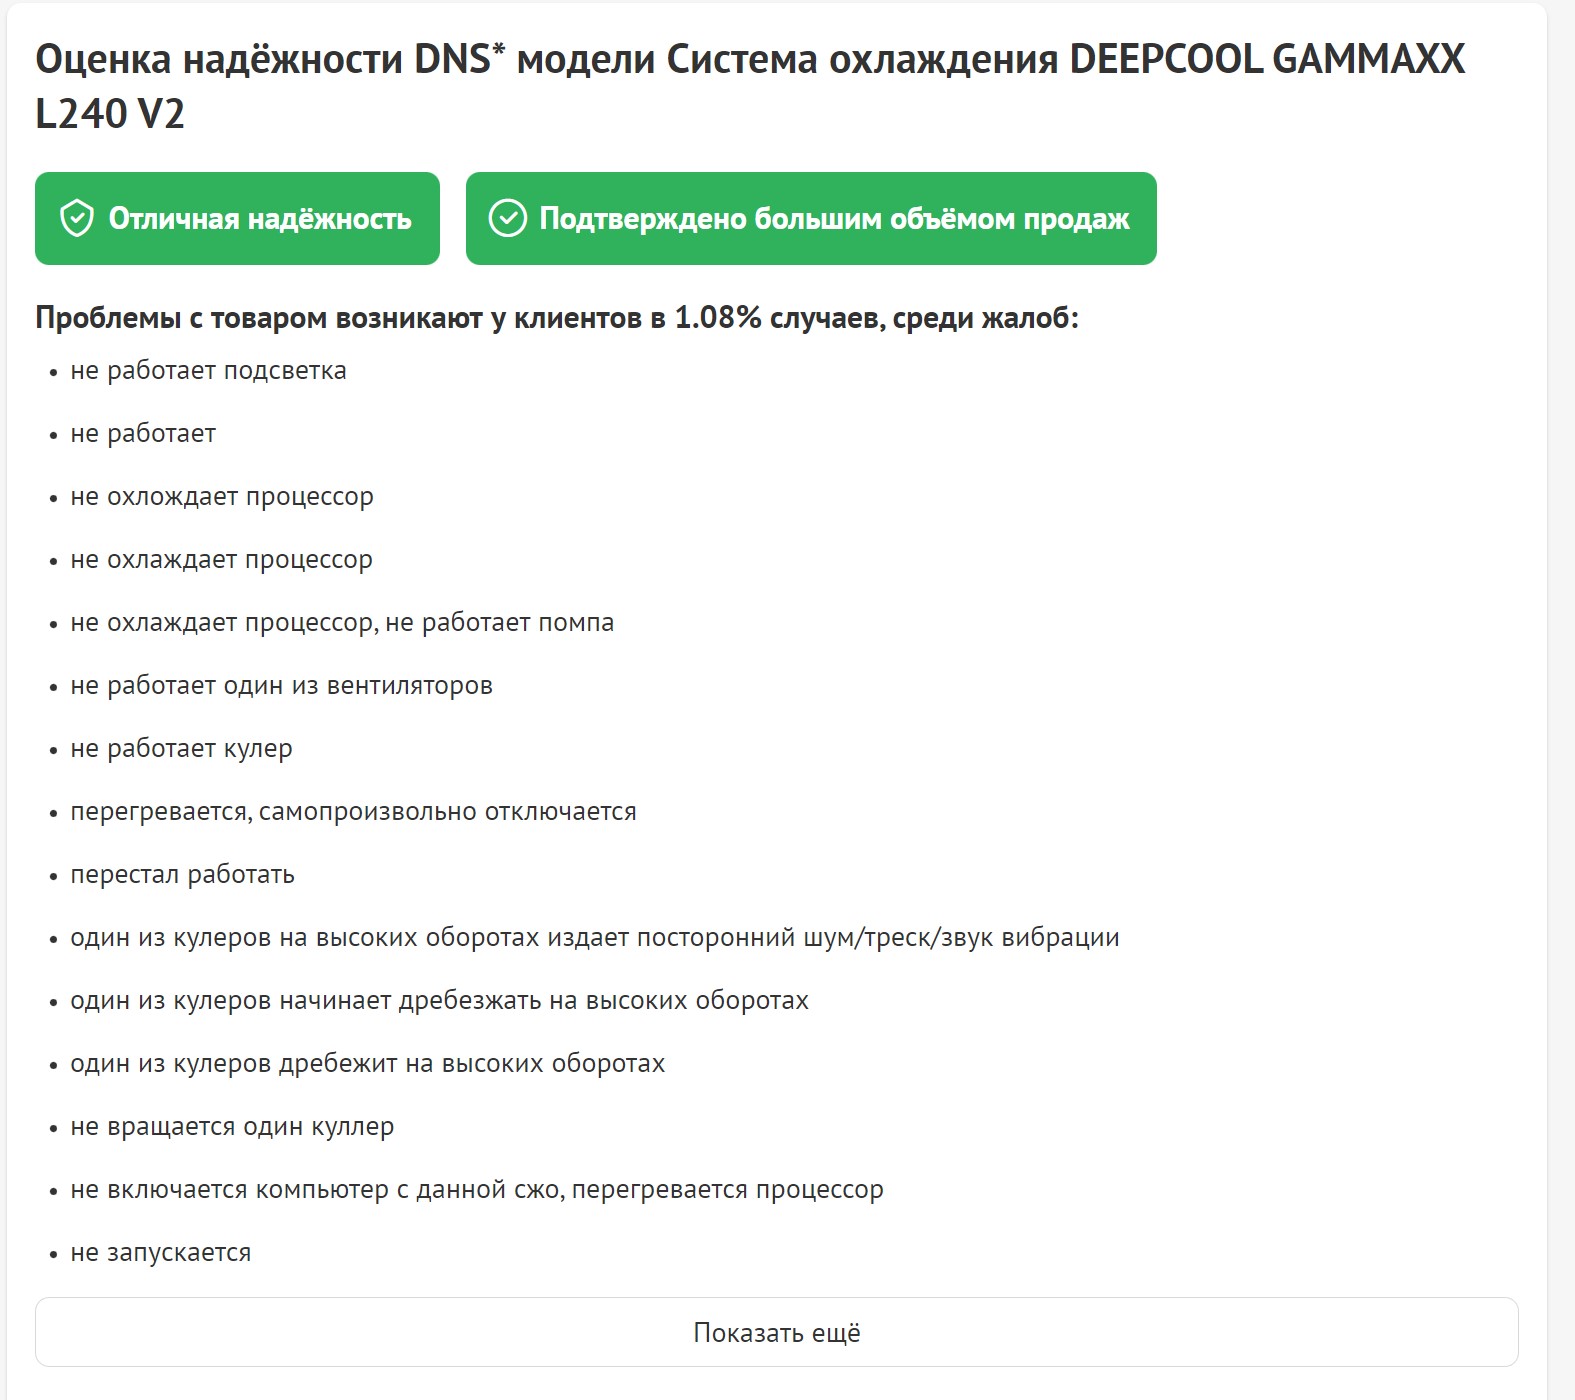Select the "перестал работать" list item

click(182, 875)
